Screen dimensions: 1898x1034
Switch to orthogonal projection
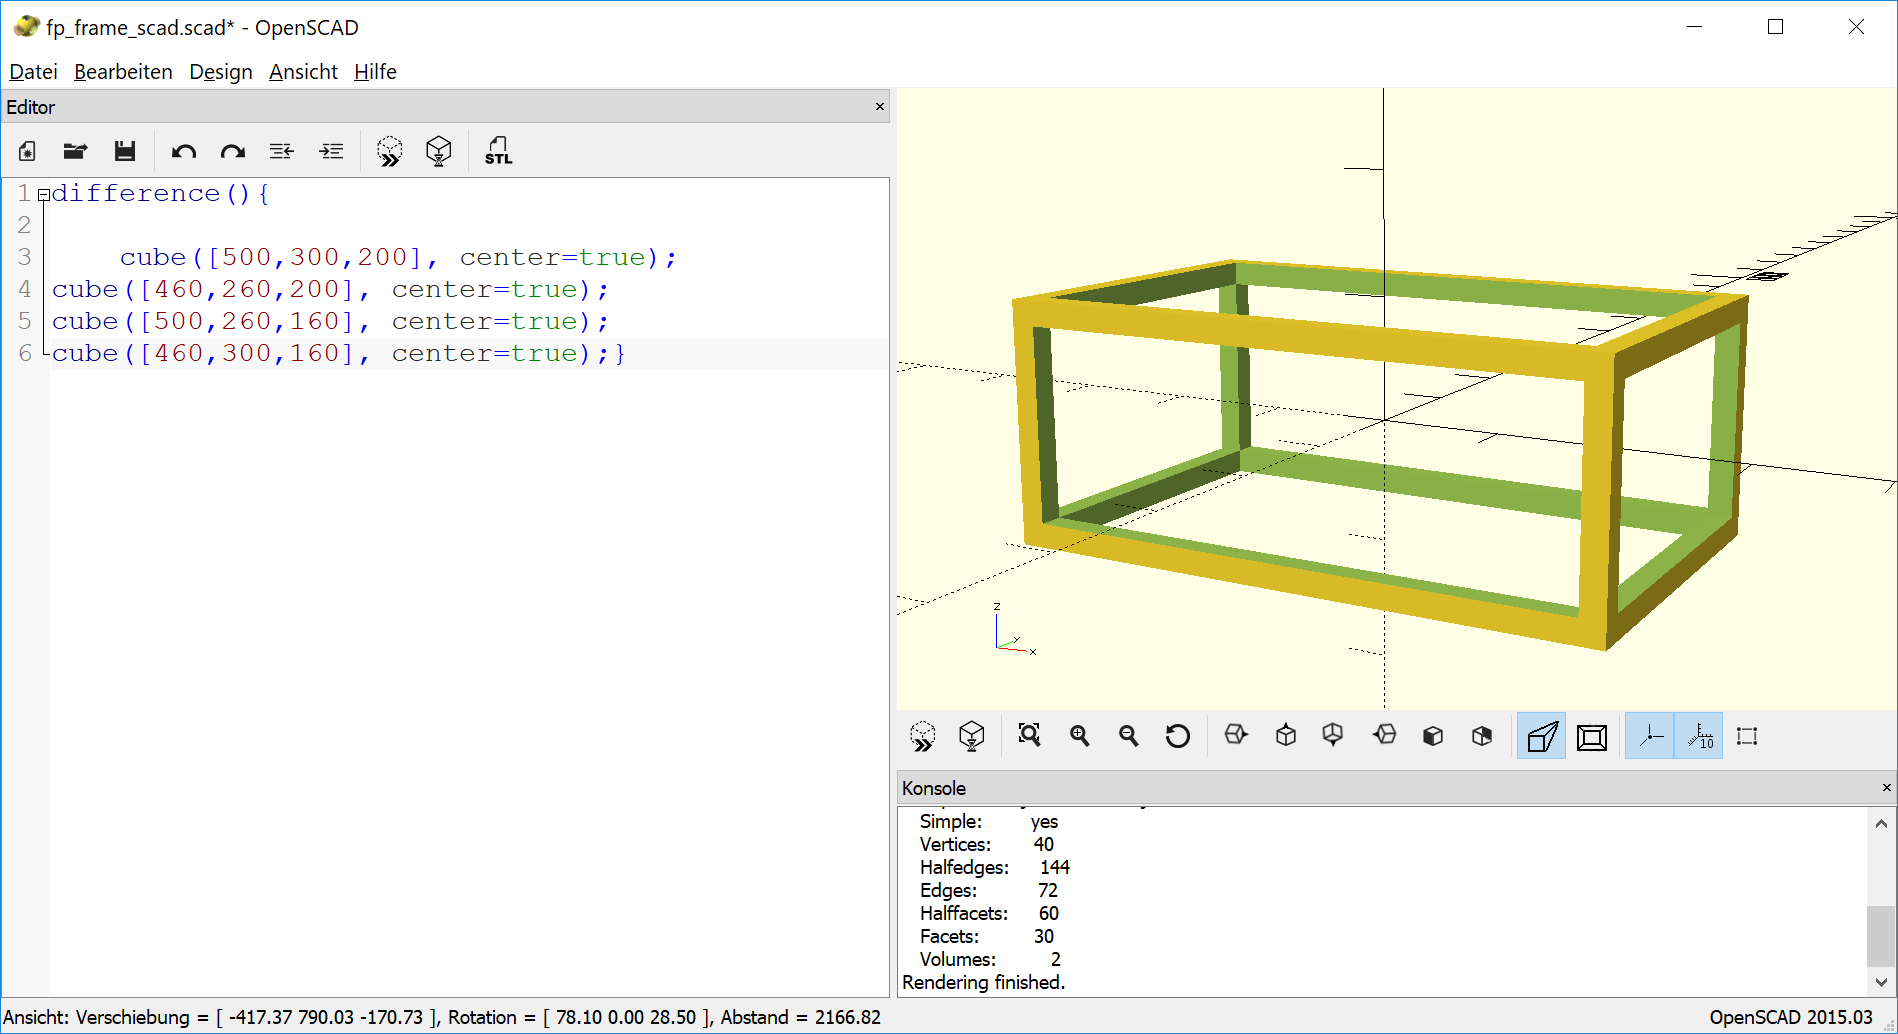point(1591,735)
